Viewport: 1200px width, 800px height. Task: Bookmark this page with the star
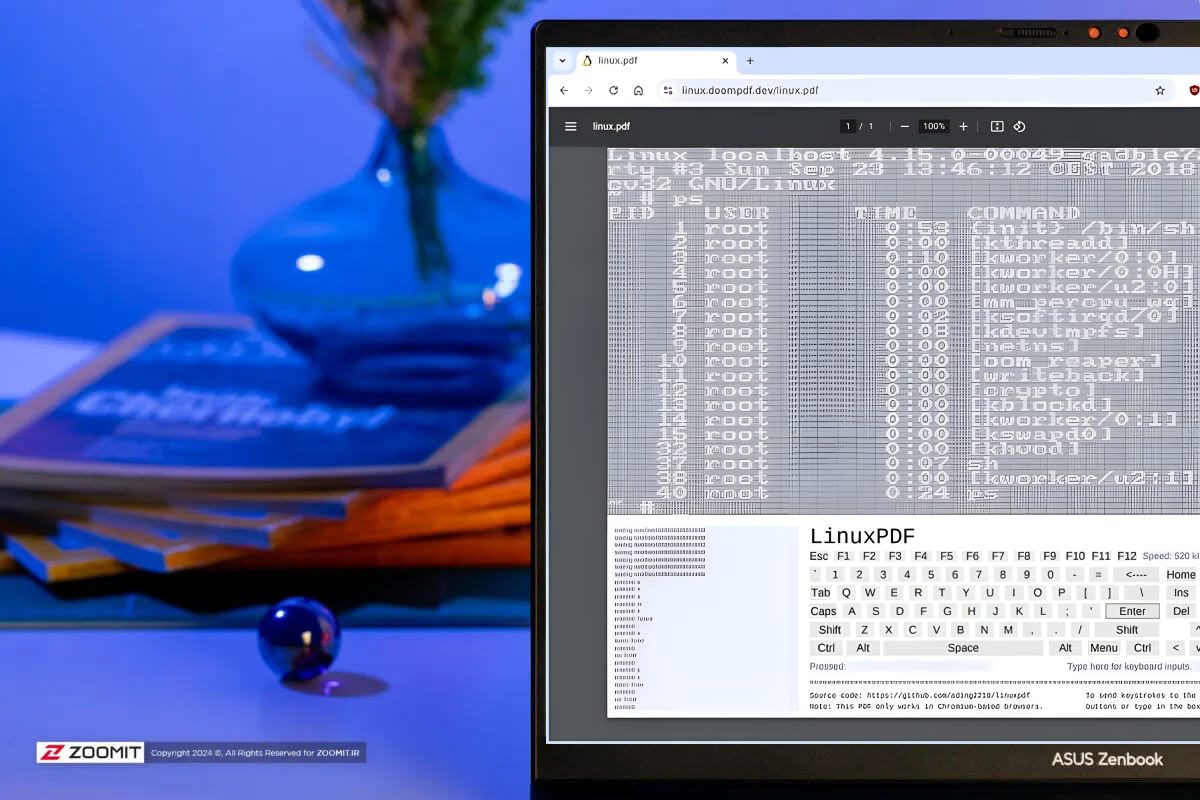click(1160, 91)
